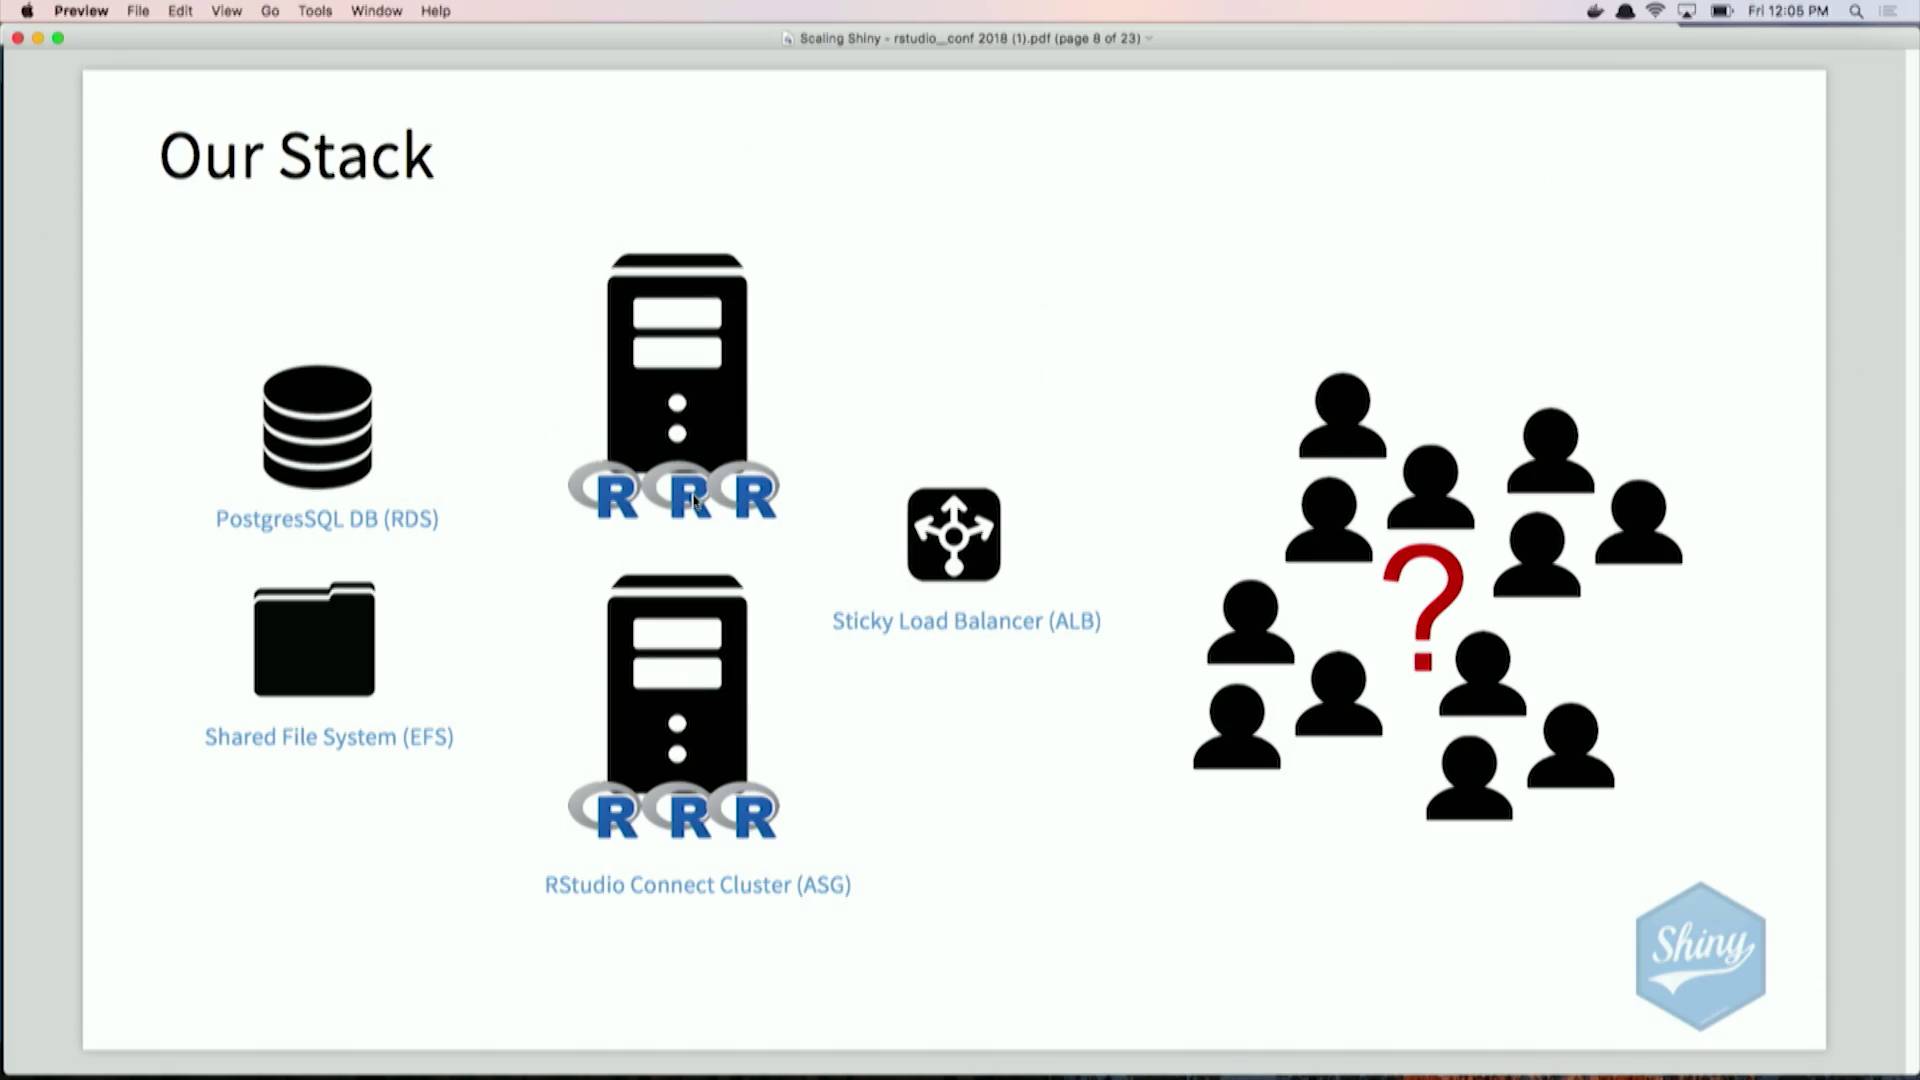Open the notification bell menu icon
Image resolution: width=1920 pixels, height=1080 pixels.
tap(1626, 11)
